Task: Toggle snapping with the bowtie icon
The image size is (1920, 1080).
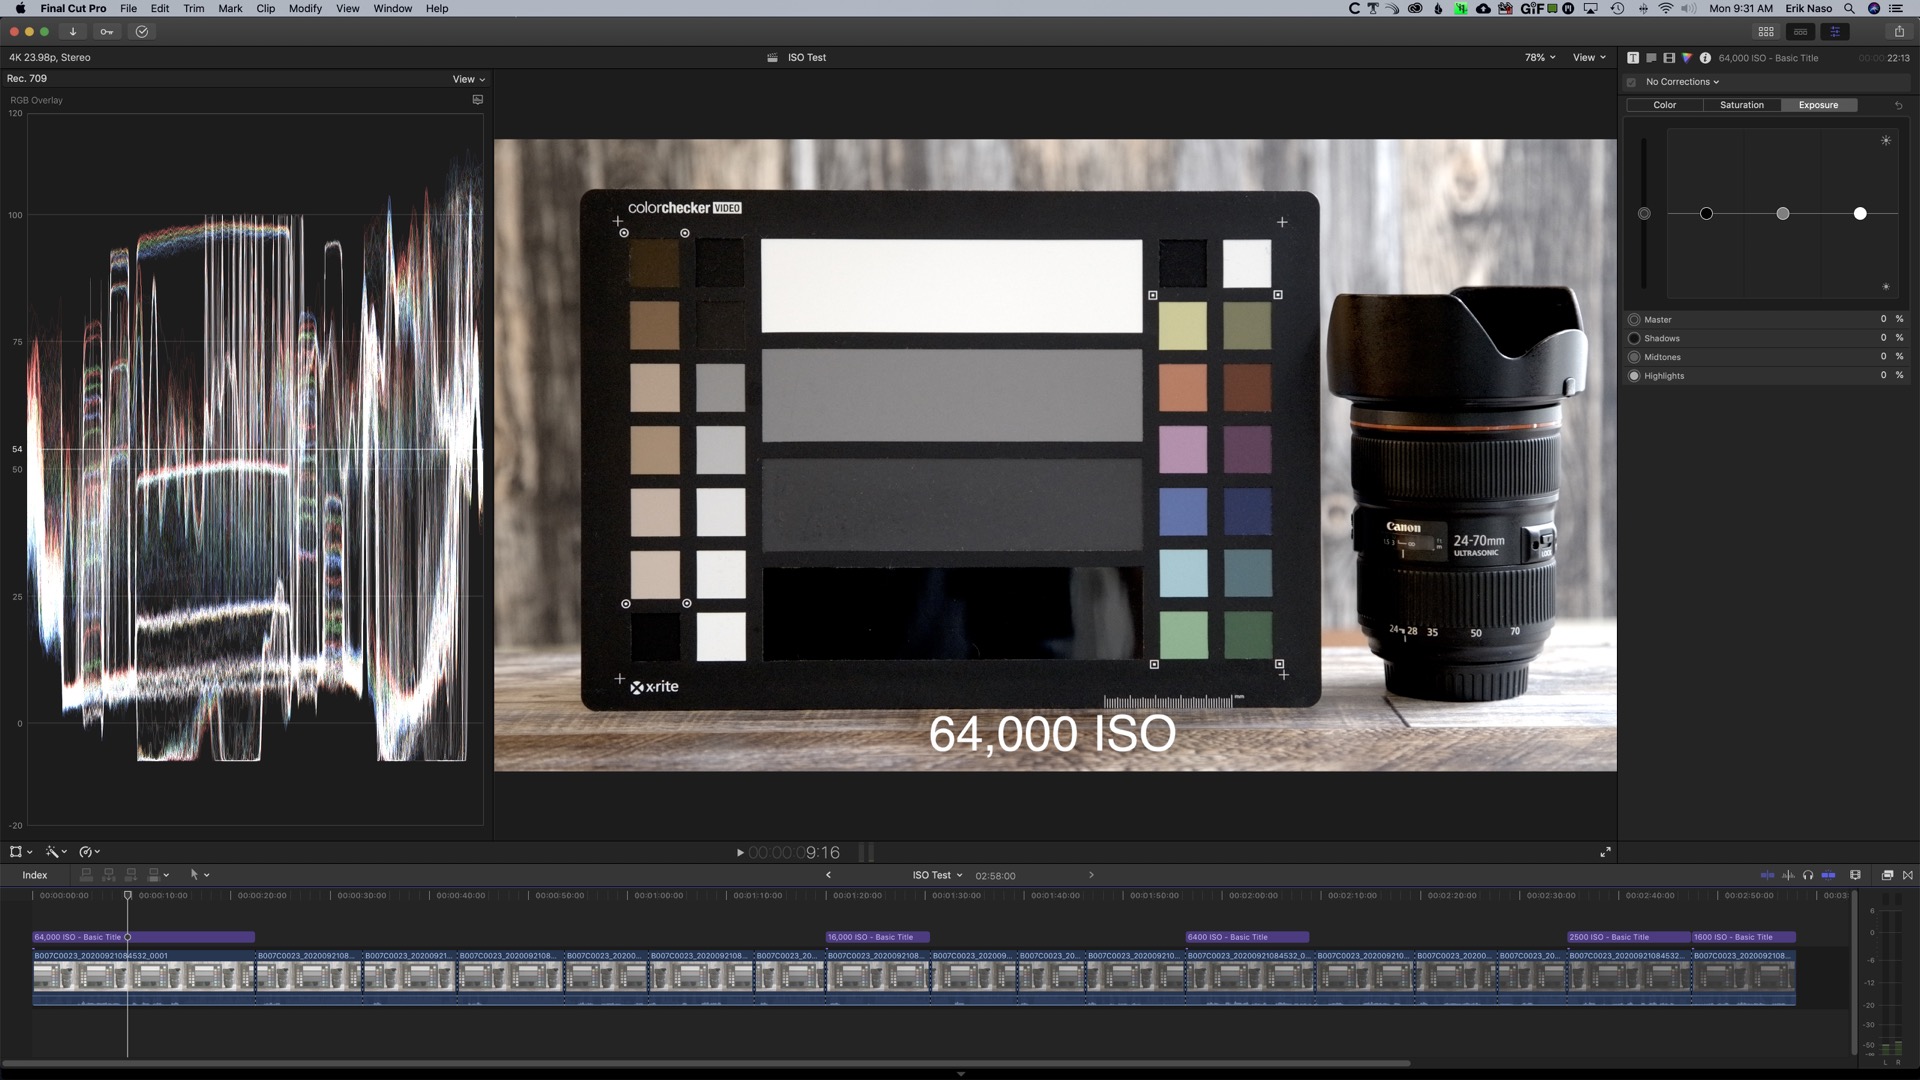Action: coord(1908,875)
